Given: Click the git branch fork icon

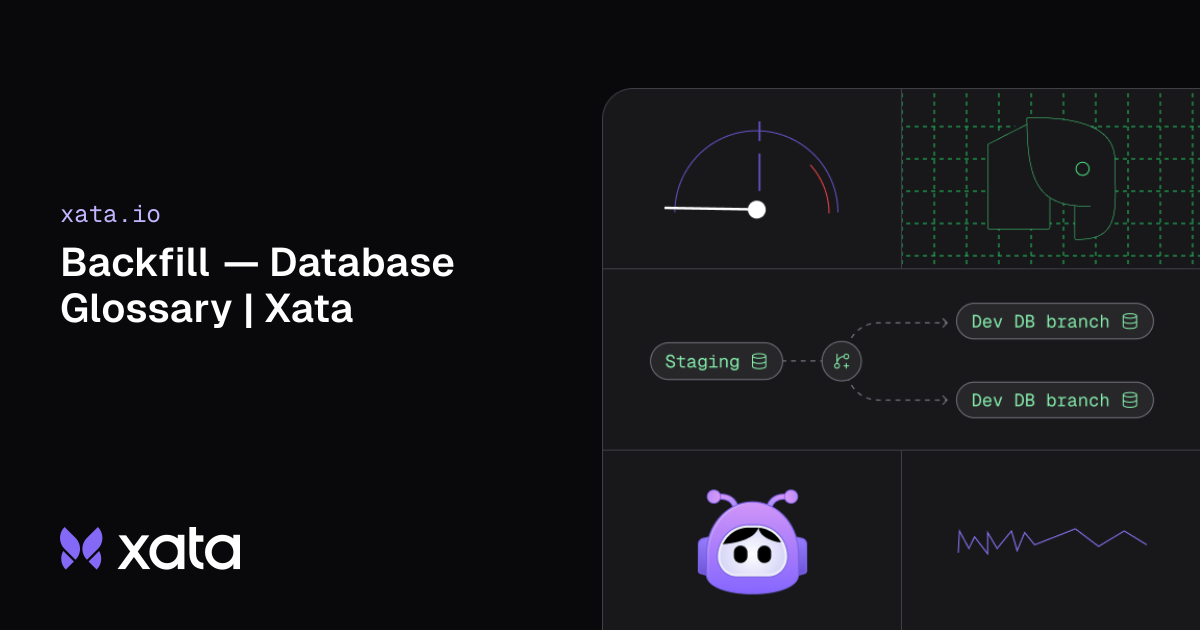Looking at the screenshot, I should pos(841,362).
